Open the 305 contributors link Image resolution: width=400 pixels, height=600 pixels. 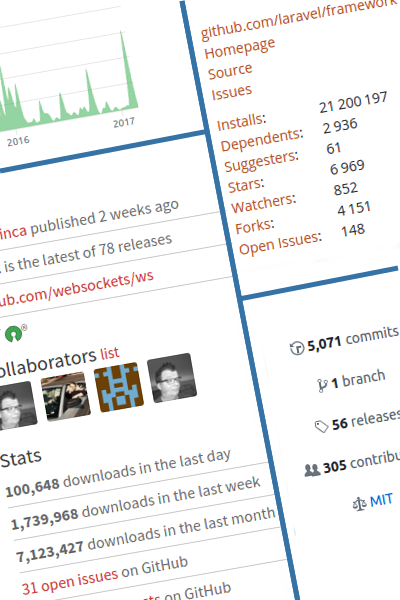[x=361, y=463]
